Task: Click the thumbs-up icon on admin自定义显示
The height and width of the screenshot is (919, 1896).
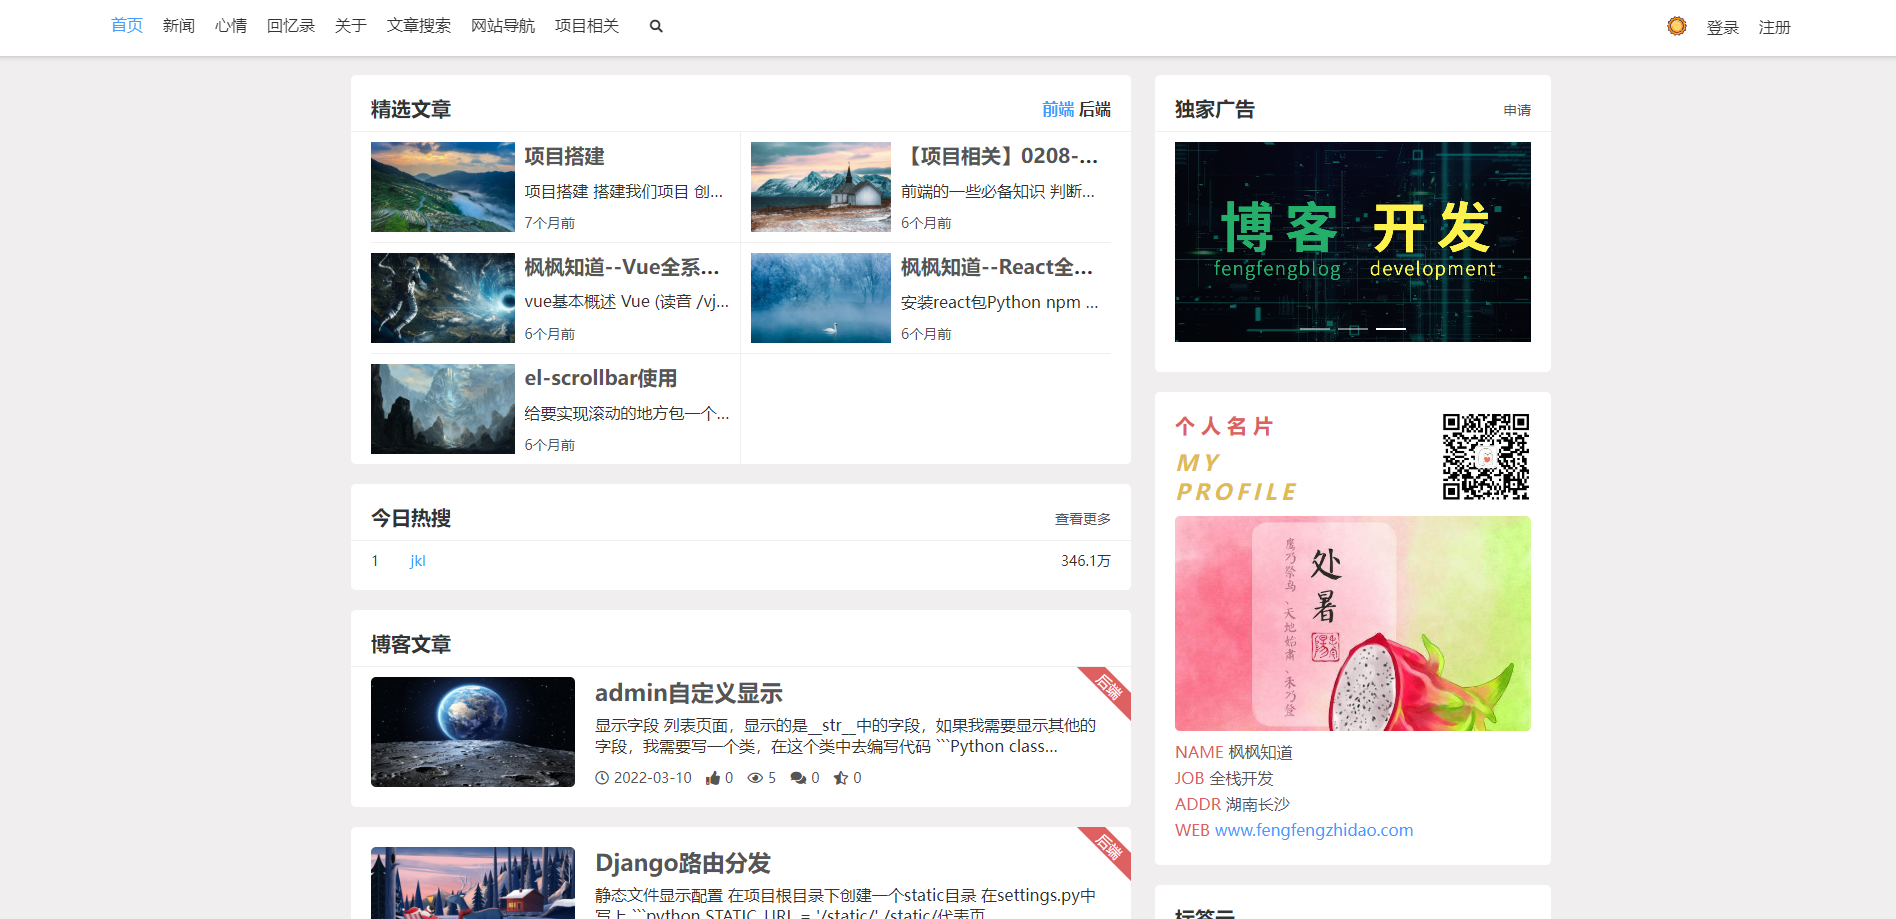Action: (x=713, y=778)
